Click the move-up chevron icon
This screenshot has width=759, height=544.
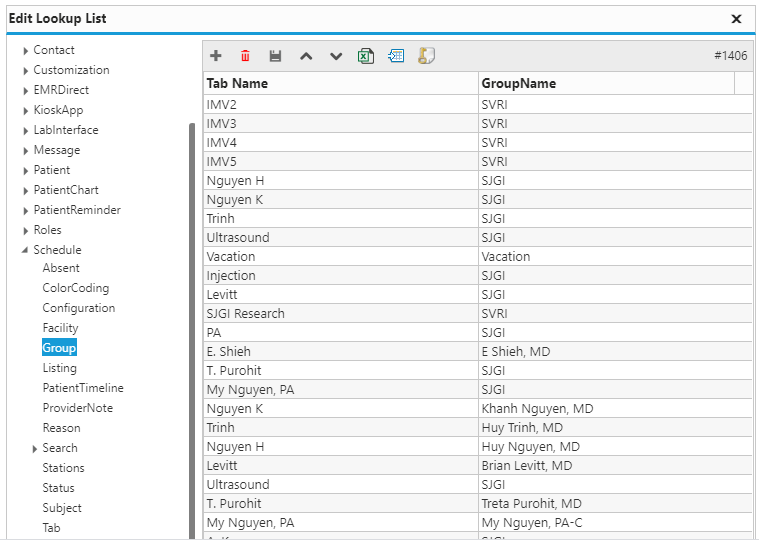(306, 56)
